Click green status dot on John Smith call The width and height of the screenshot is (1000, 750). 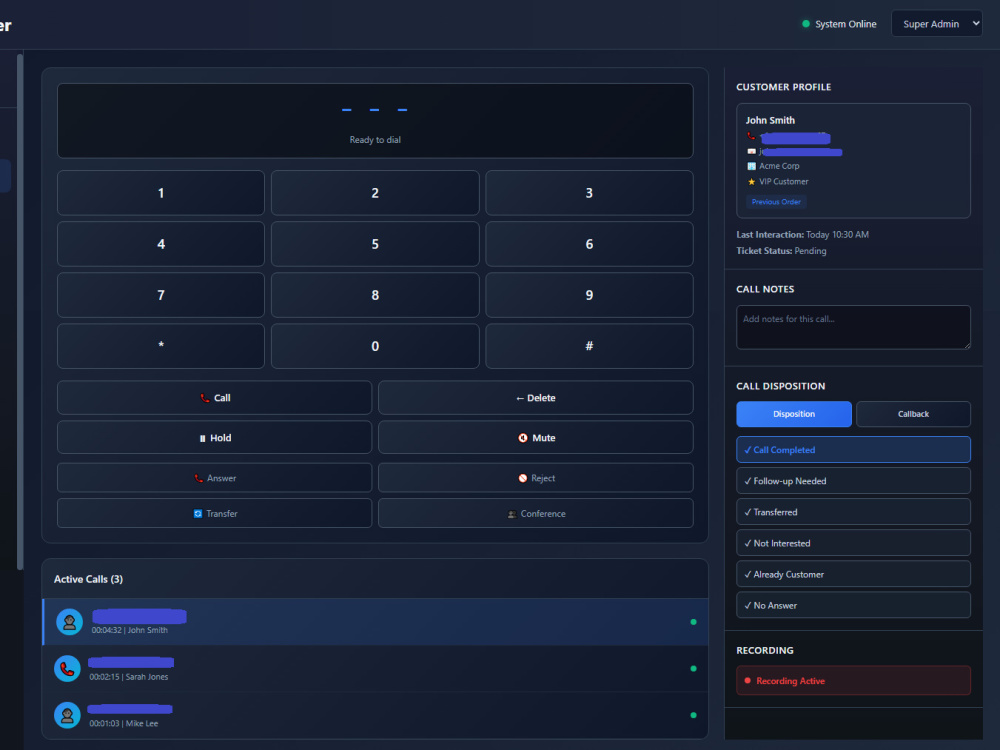pyautogui.click(x=693, y=622)
